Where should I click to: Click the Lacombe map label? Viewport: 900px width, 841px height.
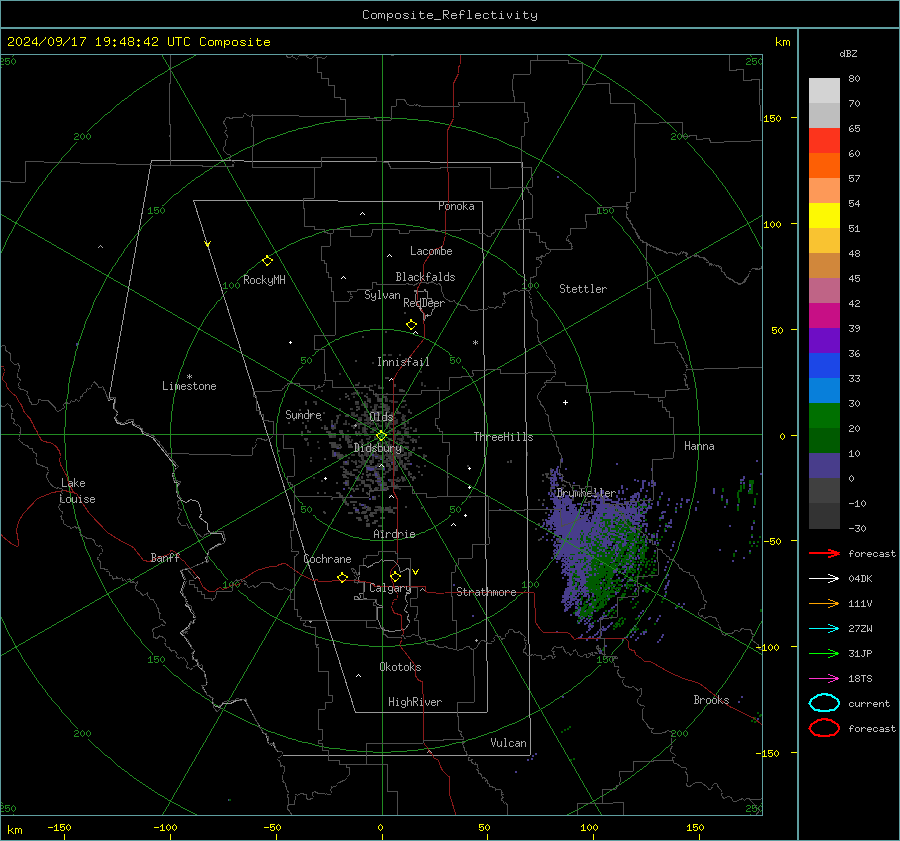[431, 251]
